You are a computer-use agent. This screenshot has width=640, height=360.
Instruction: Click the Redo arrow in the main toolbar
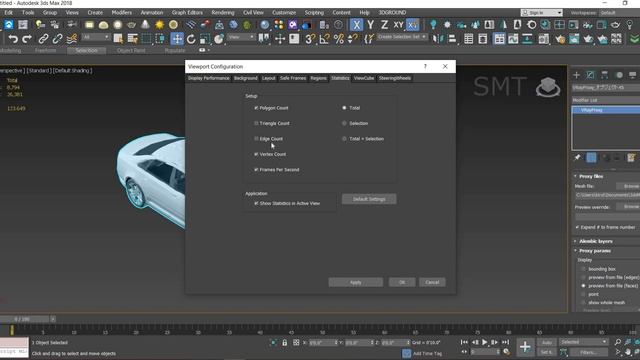coord(27,39)
